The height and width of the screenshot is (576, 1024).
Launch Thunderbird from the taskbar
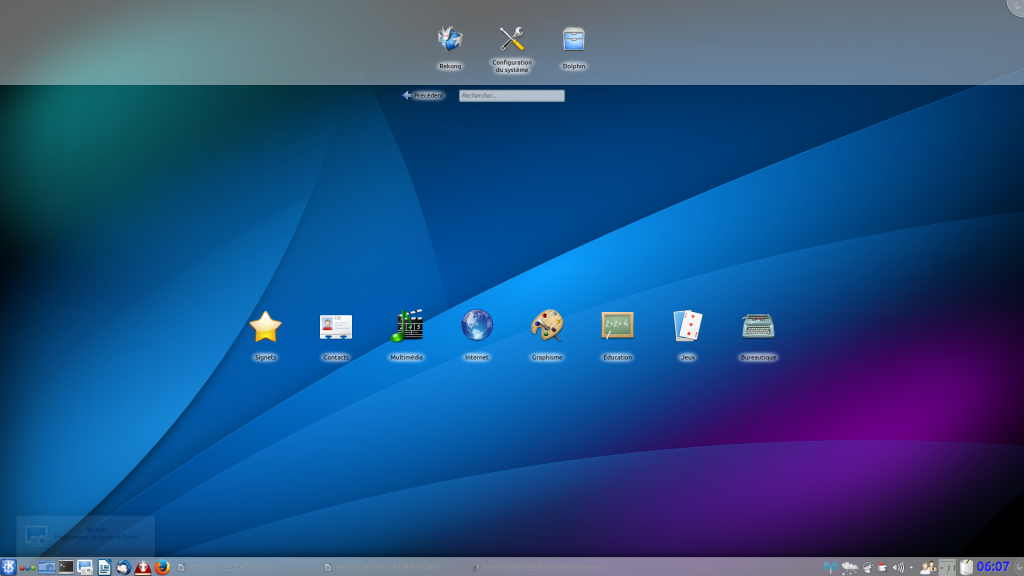point(123,567)
